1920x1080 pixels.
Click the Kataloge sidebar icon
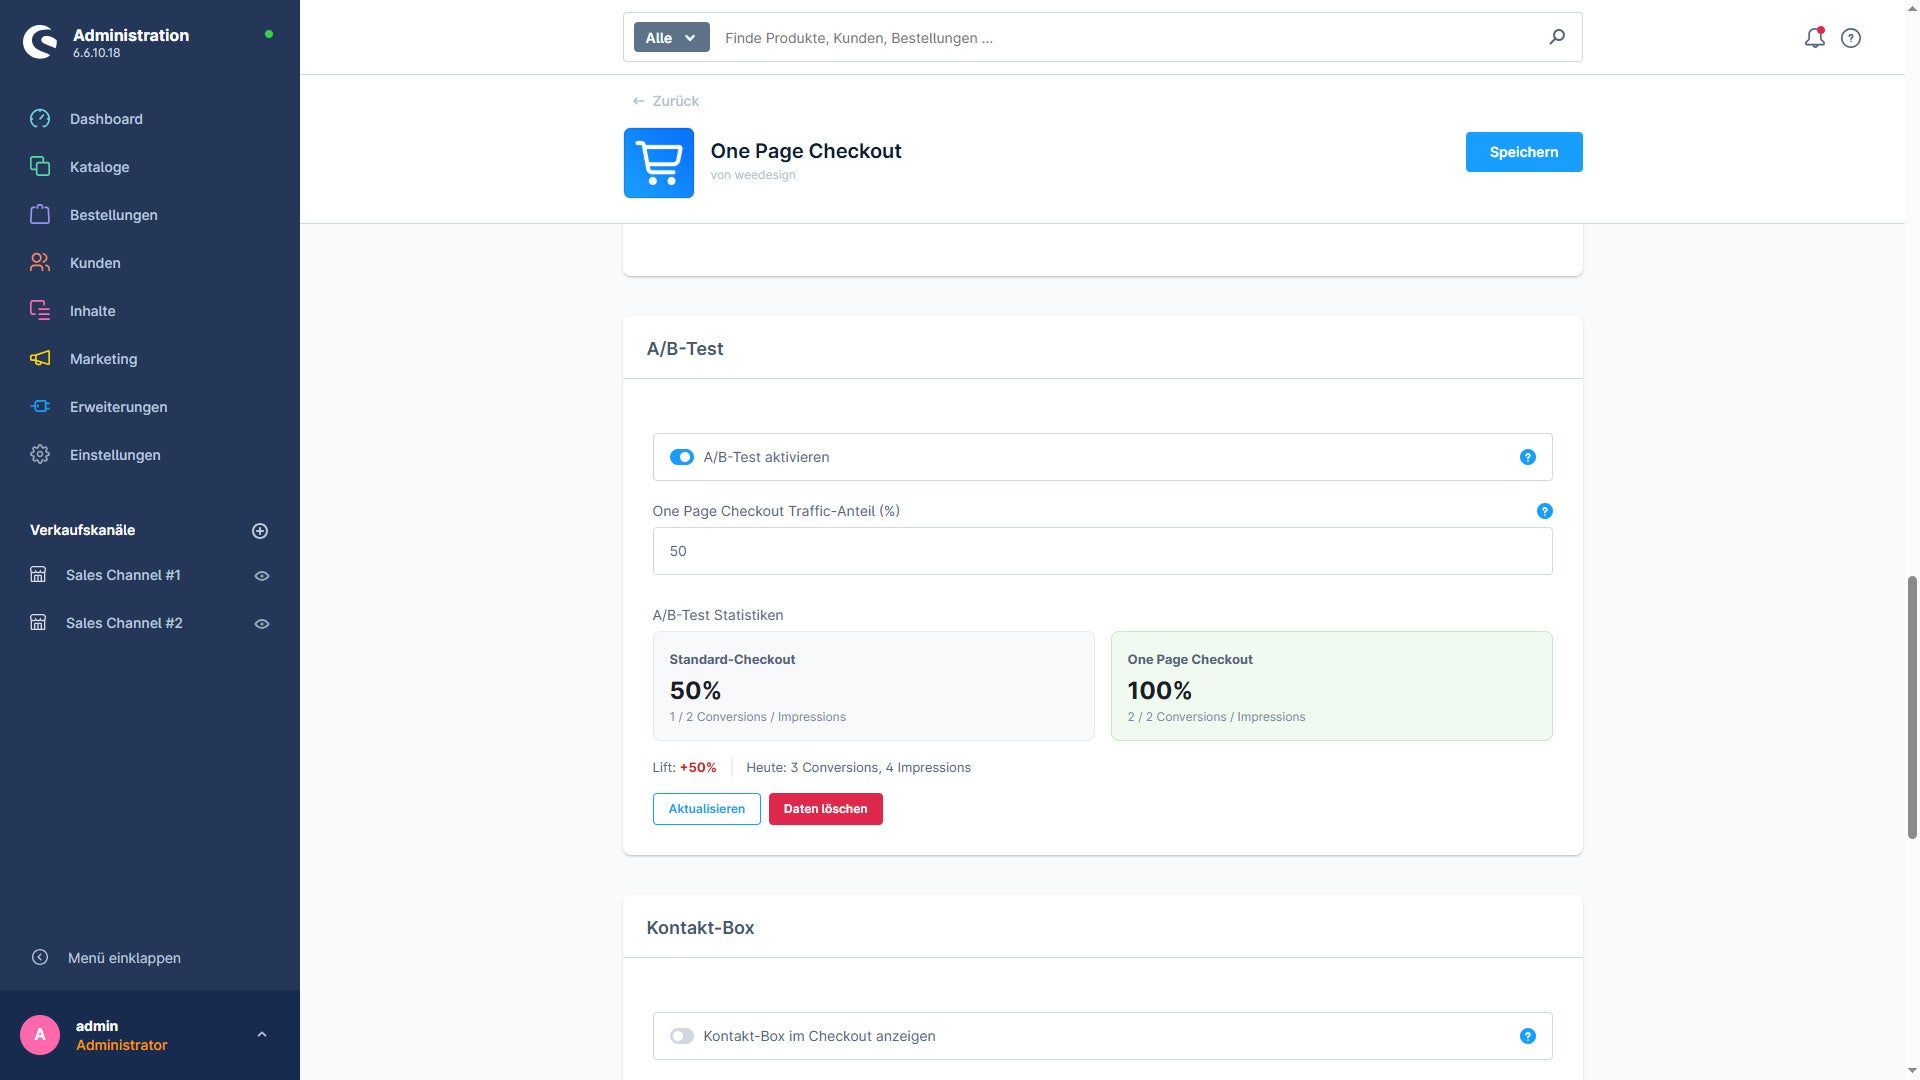[40, 167]
